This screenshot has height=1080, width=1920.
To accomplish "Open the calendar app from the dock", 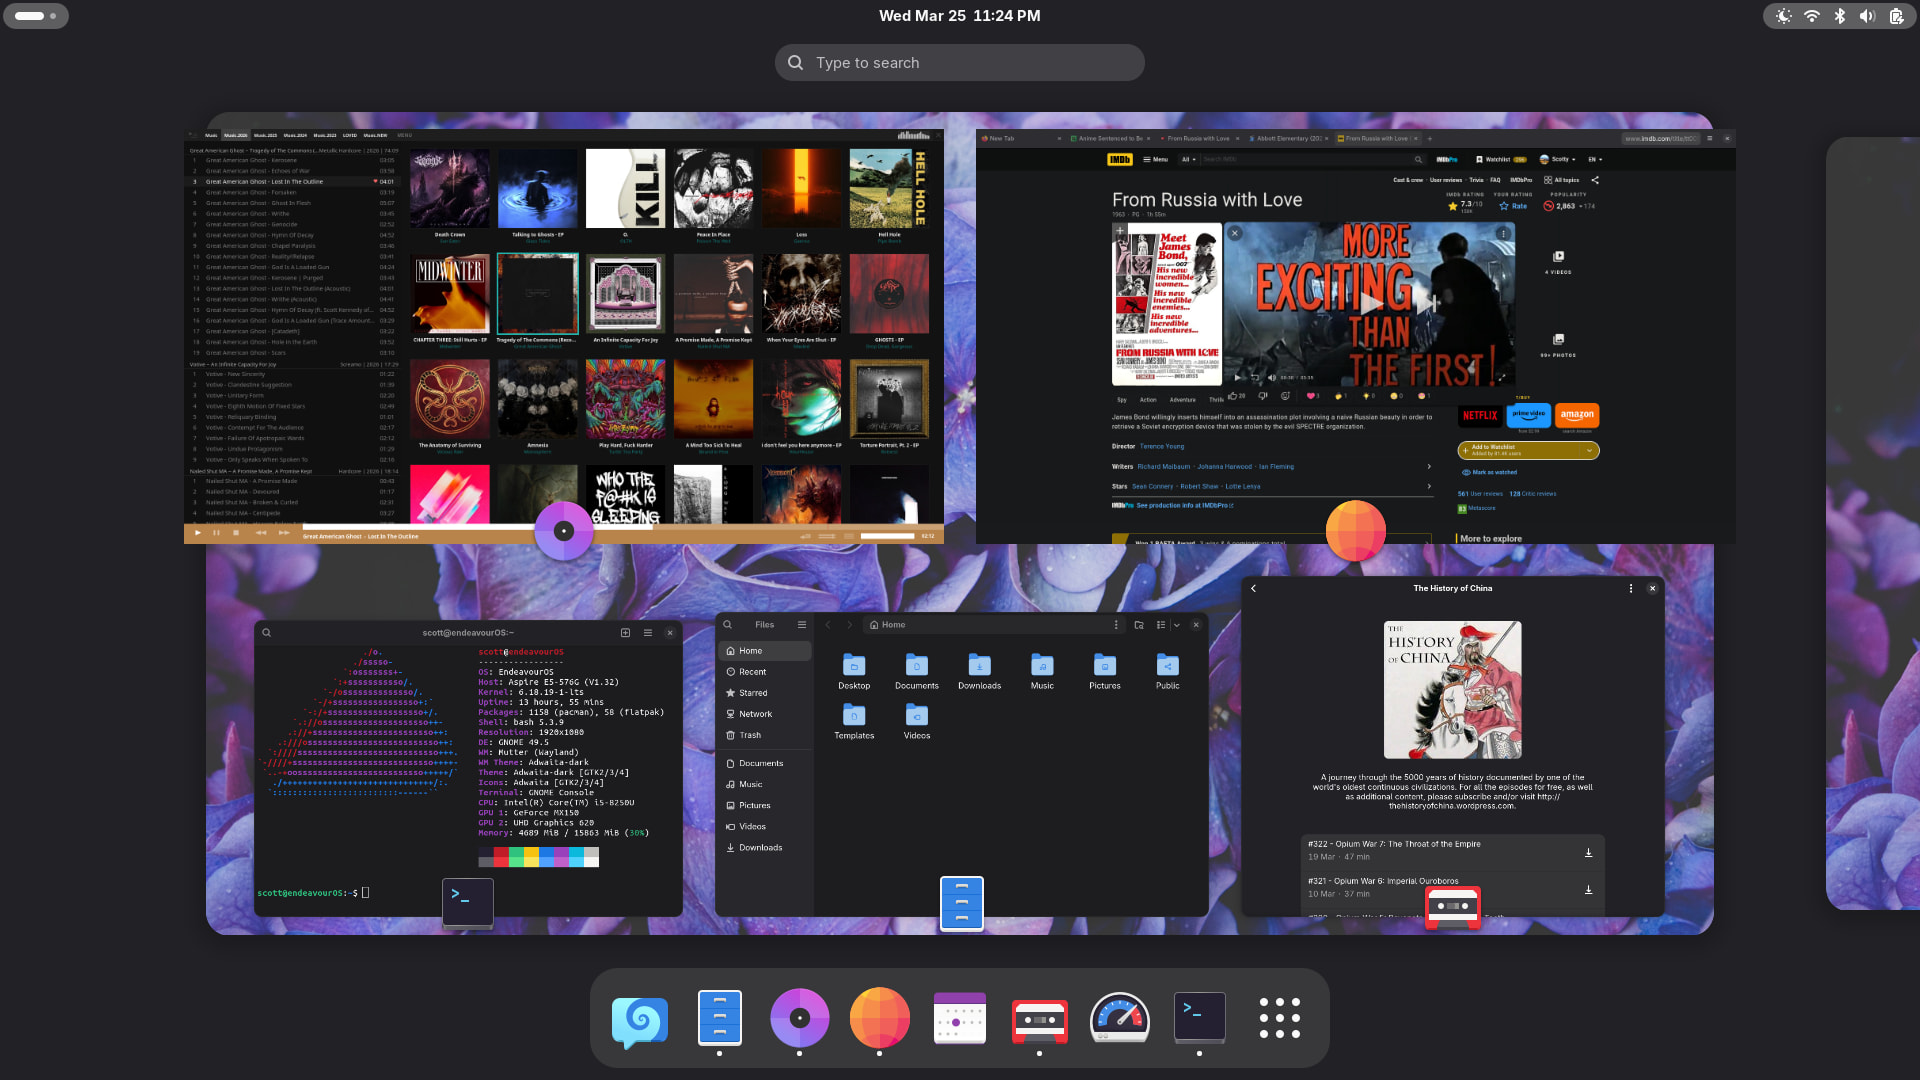I will click(959, 1018).
